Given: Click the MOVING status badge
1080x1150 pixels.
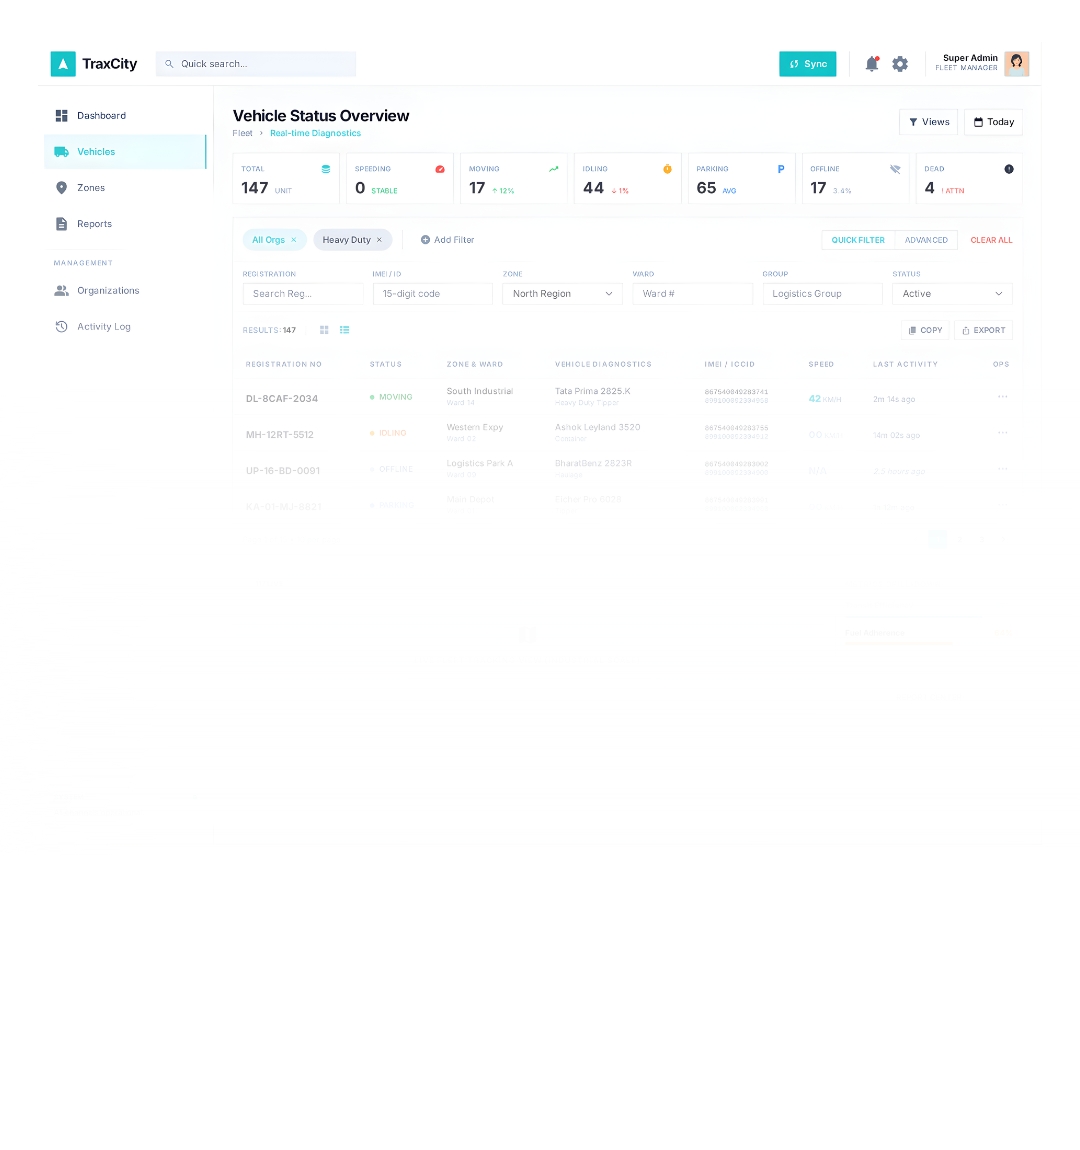Looking at the screenshot, I should point(391,397).
